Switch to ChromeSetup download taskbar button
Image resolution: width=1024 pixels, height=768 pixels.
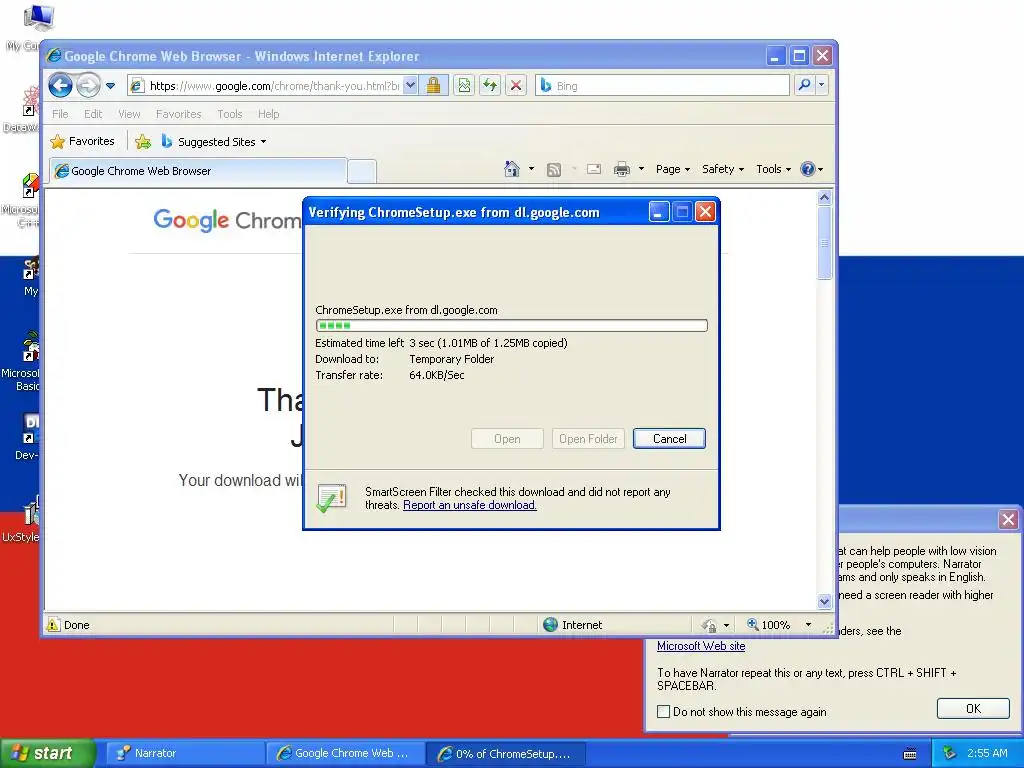point(506,753)
